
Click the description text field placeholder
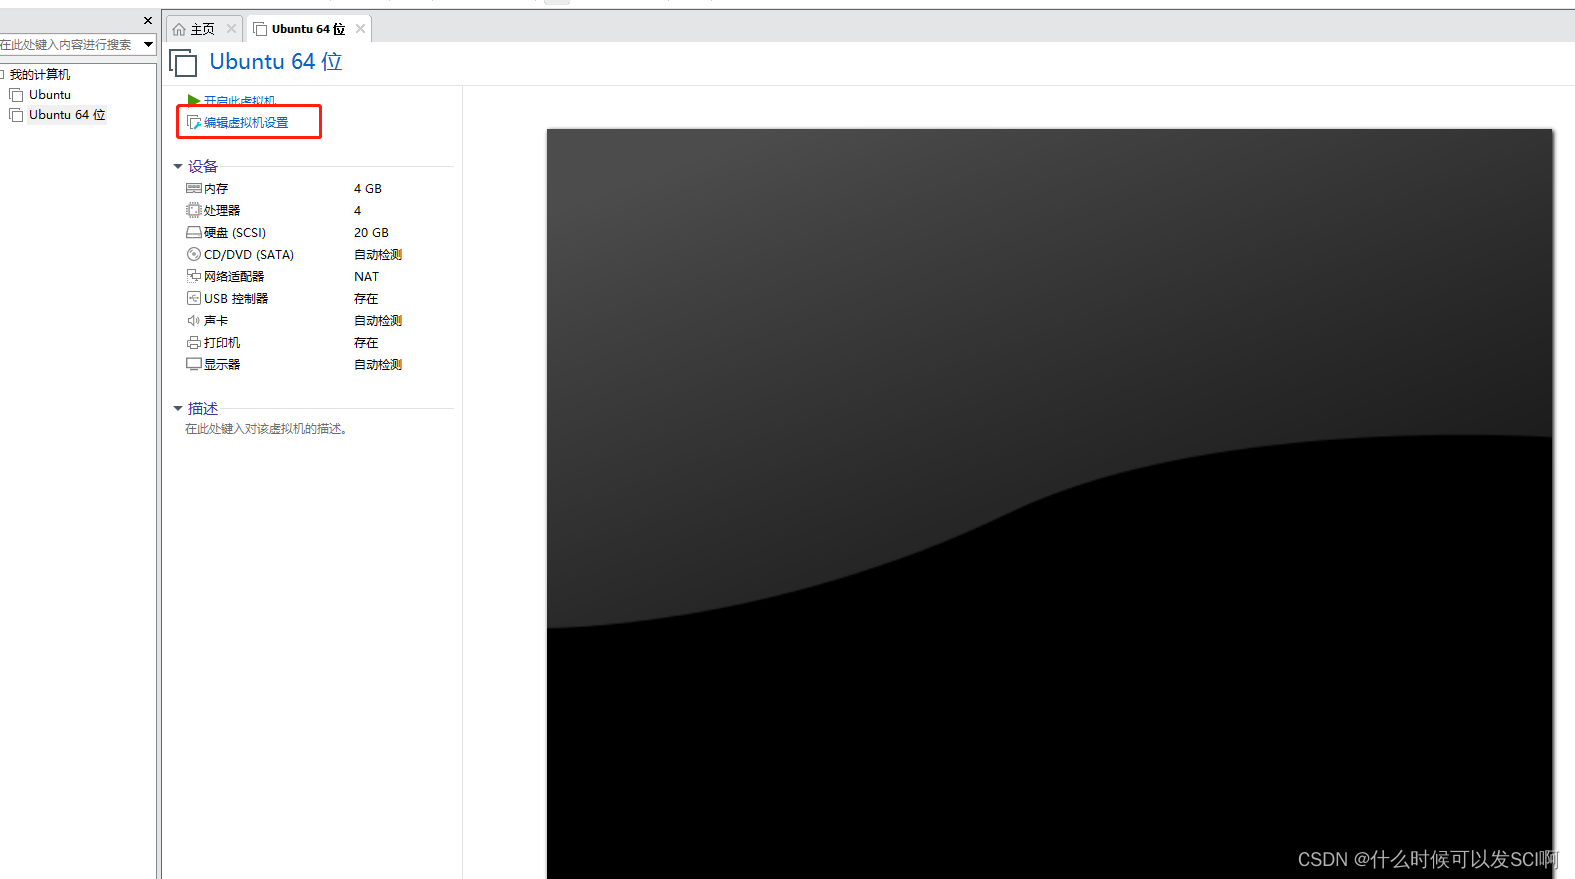pyautogui.click(x=266, y=428)
